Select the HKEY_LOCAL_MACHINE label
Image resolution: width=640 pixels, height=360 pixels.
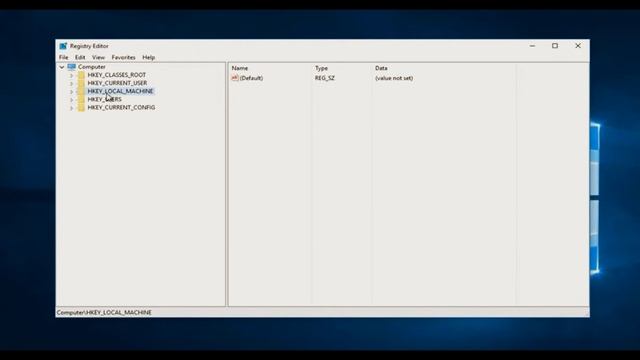120,91
